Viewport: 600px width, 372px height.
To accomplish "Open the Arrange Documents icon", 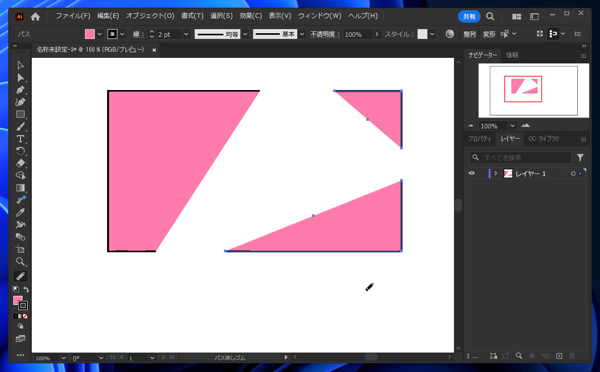I will [x=517, y=16].
